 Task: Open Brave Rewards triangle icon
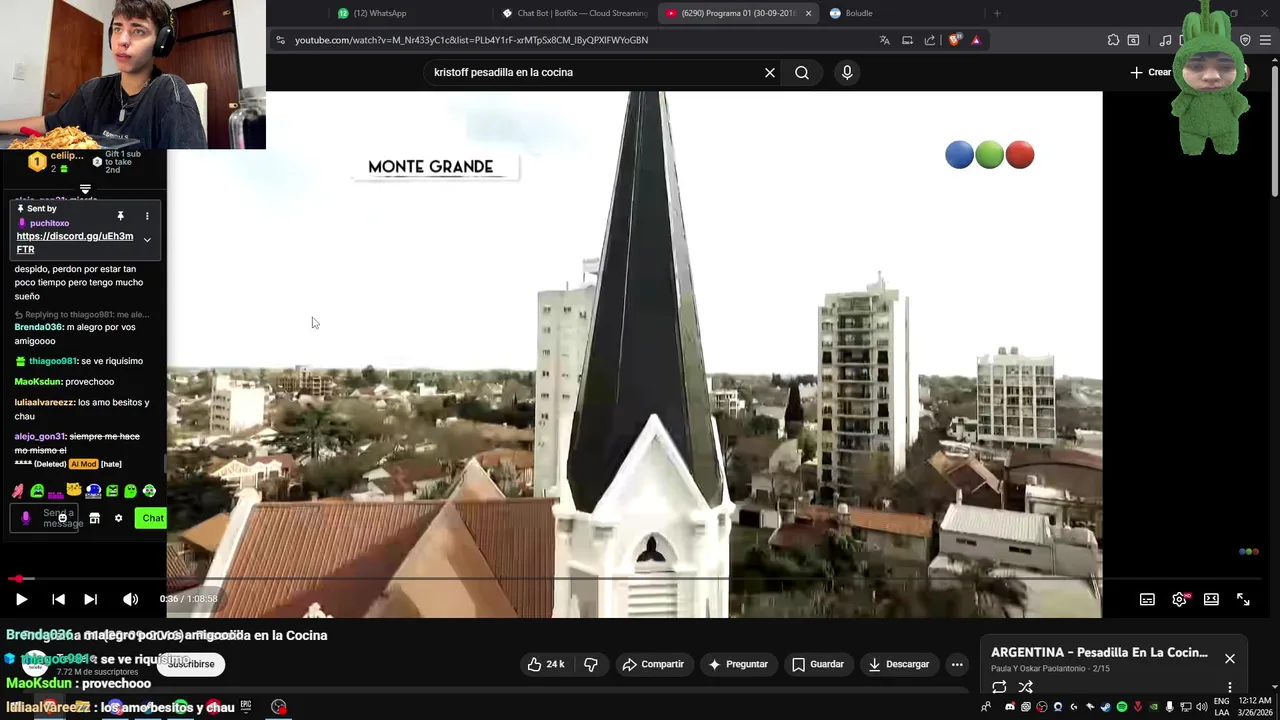tap(976, 40)
